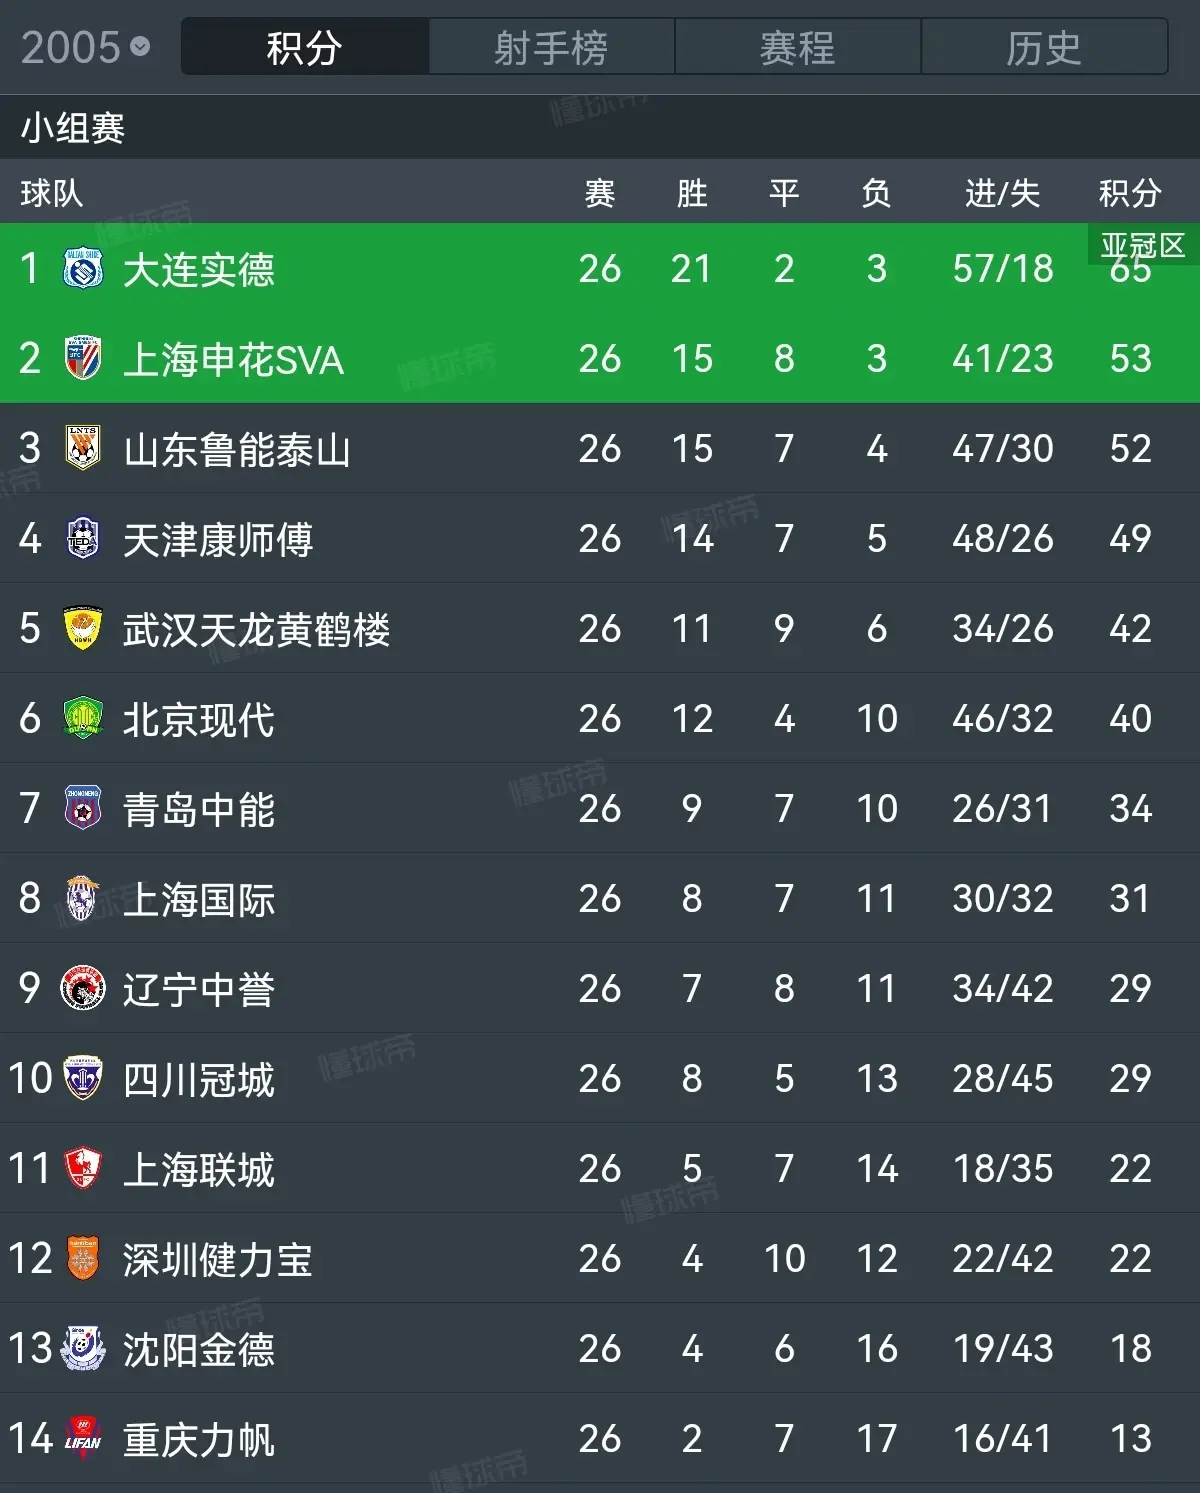This screenshot has height=1493, width=1200.
Task: Select the 四川冠城 team name
Action: 199,1080
